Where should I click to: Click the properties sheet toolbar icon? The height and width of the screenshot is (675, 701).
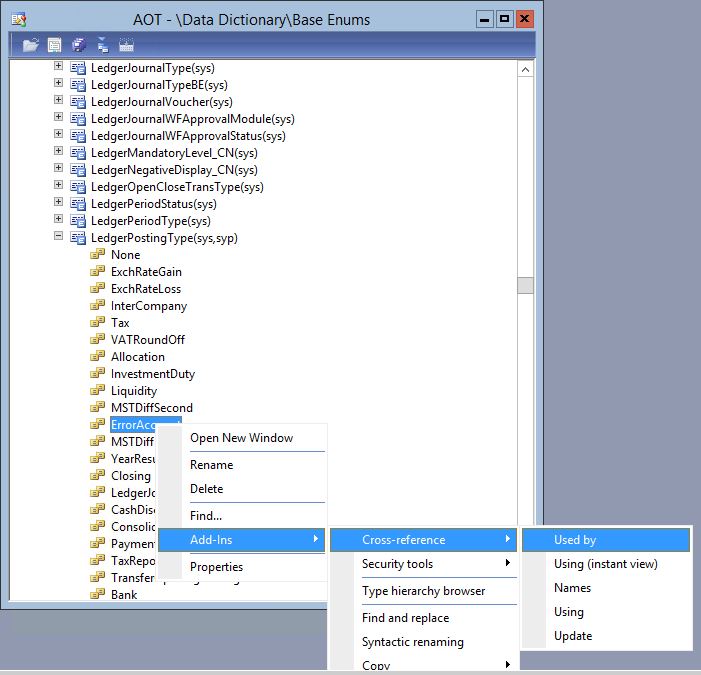point(54,44)
